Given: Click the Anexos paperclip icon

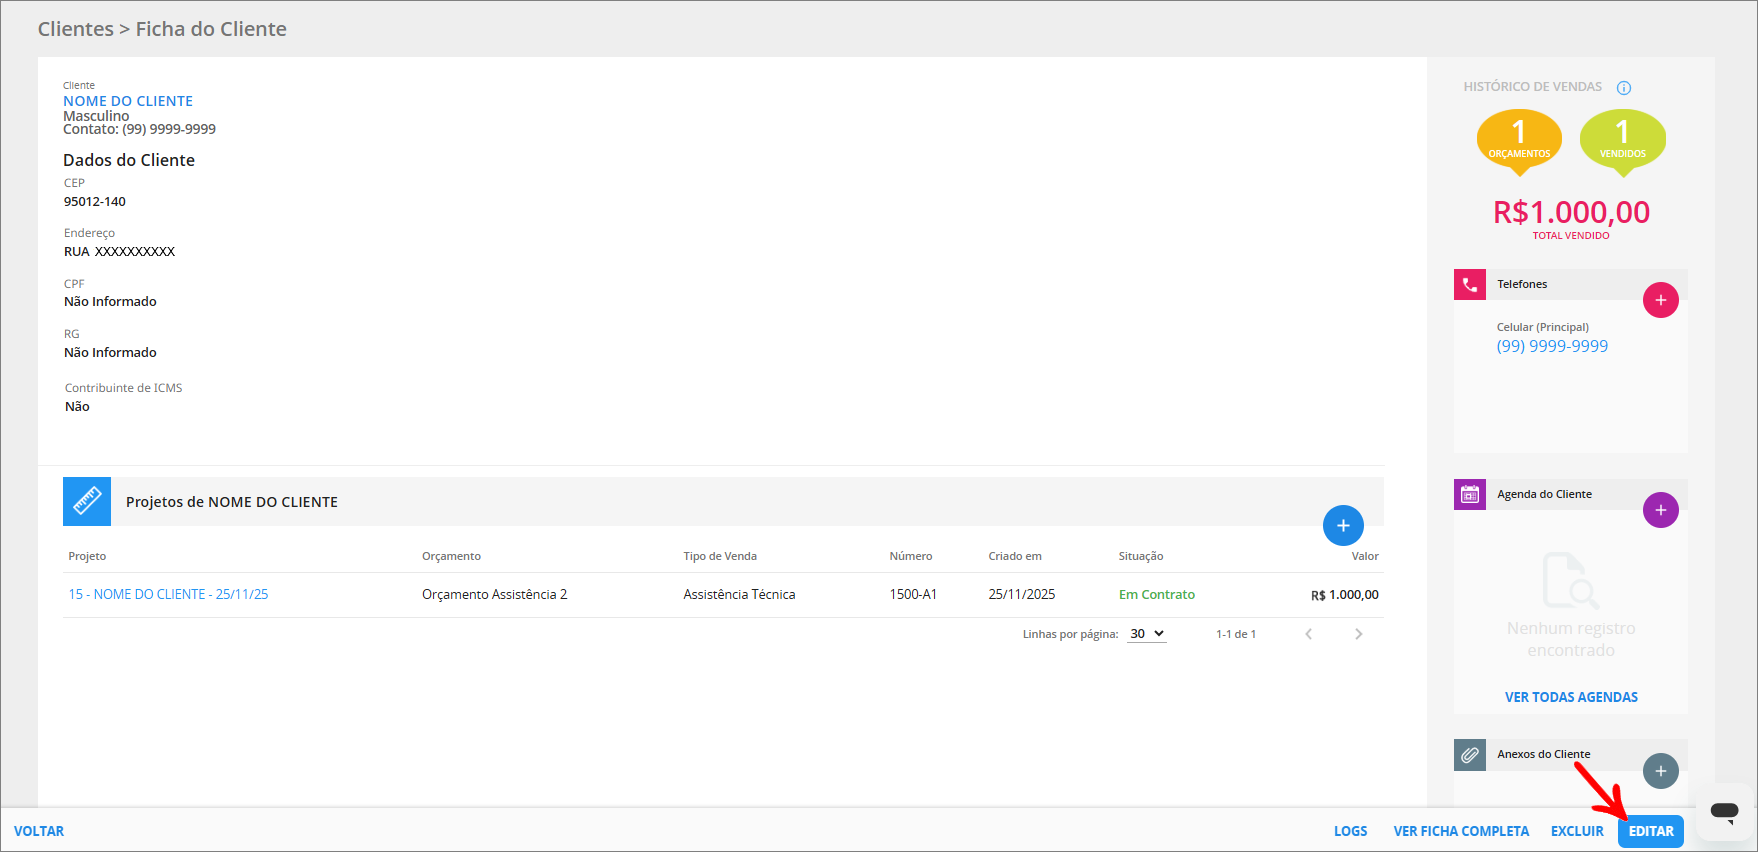Looking at the screenshot, I should (x=1470, y=755).
